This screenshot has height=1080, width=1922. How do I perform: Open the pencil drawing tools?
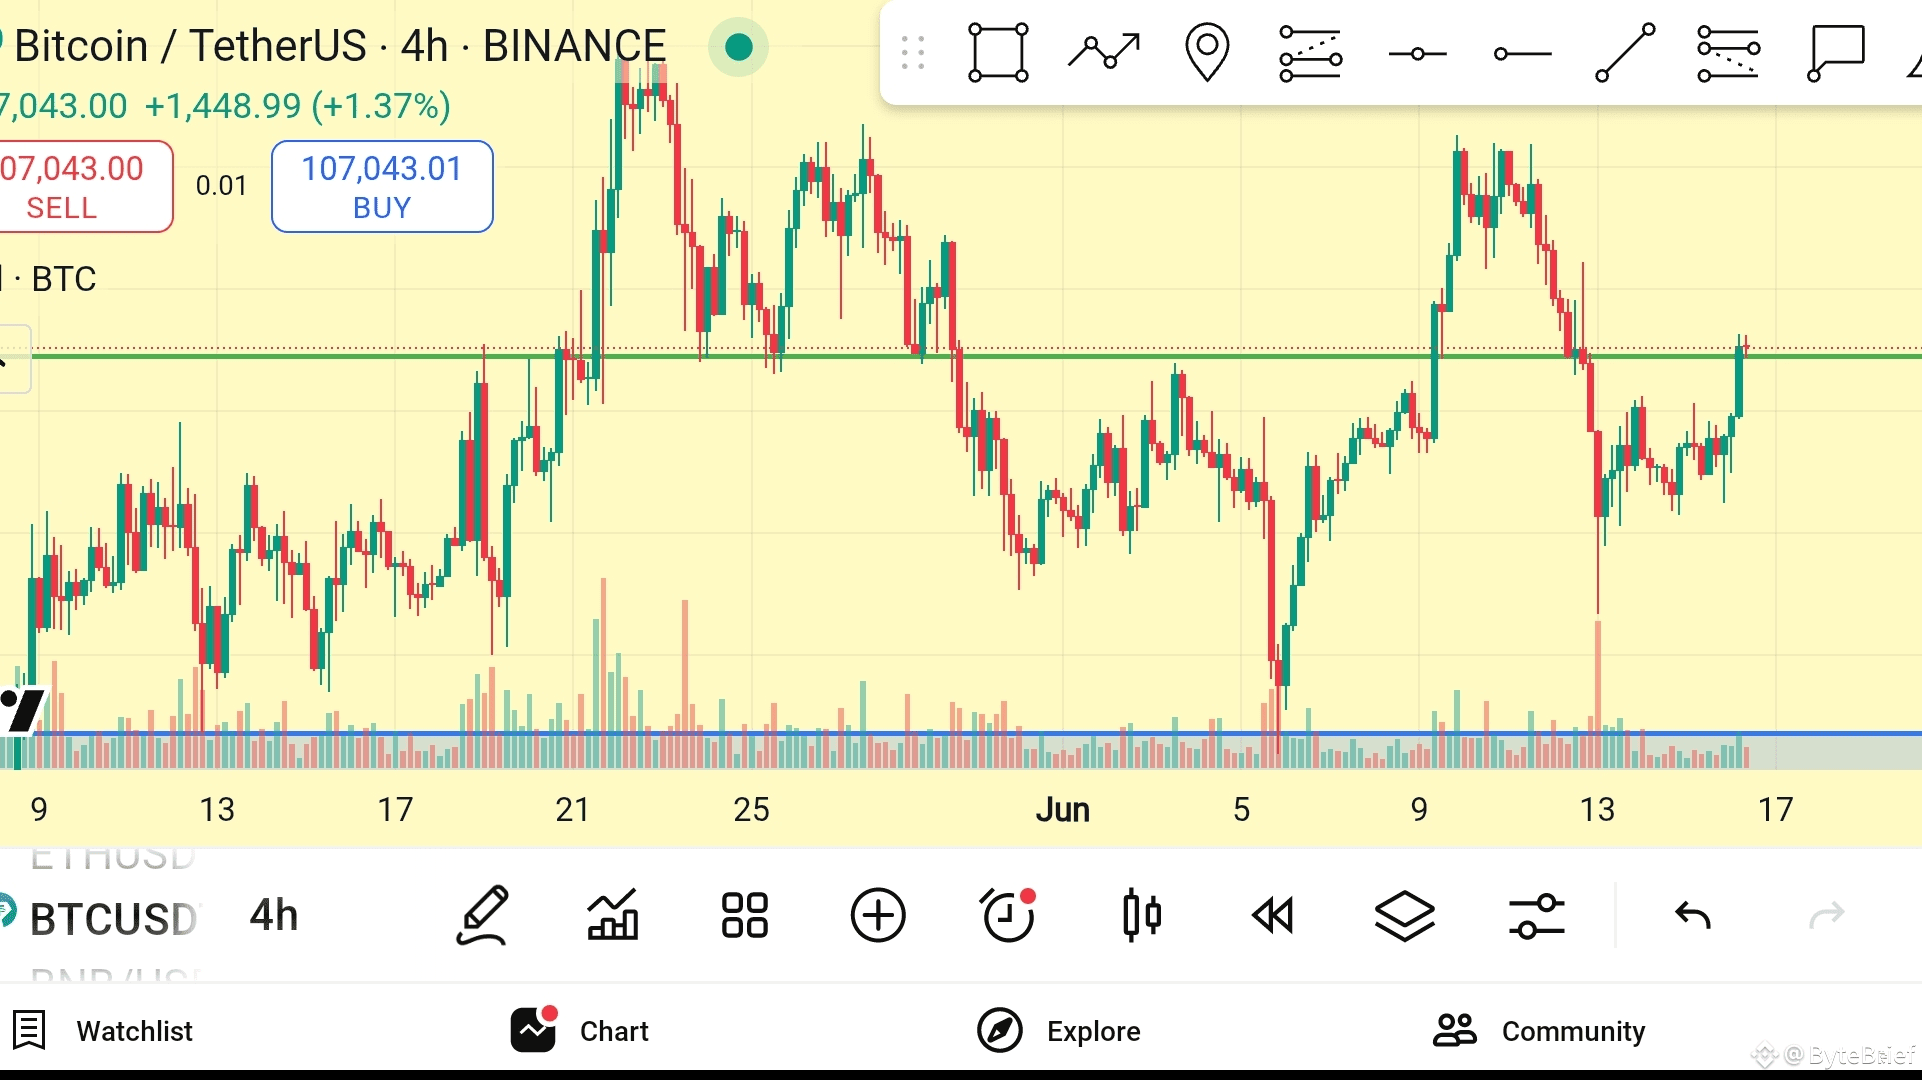[484, 915]
